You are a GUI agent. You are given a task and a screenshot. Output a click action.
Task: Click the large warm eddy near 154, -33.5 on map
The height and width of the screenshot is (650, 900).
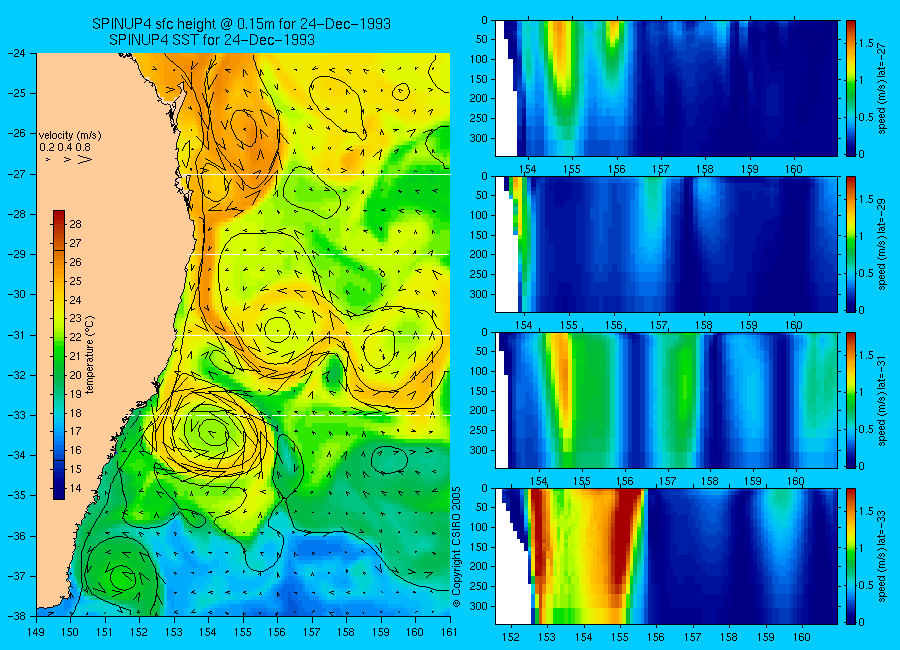211,431
